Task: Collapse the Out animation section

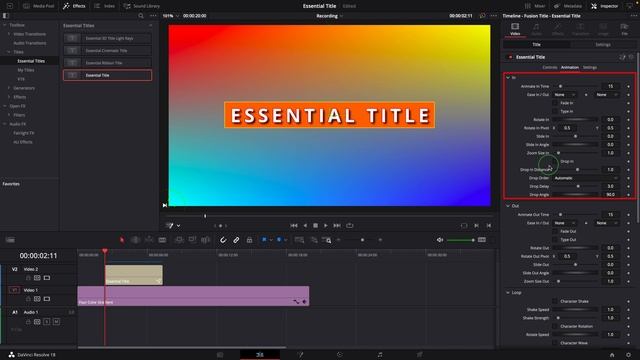Action: pyautogui.click(x=508, y=206)
